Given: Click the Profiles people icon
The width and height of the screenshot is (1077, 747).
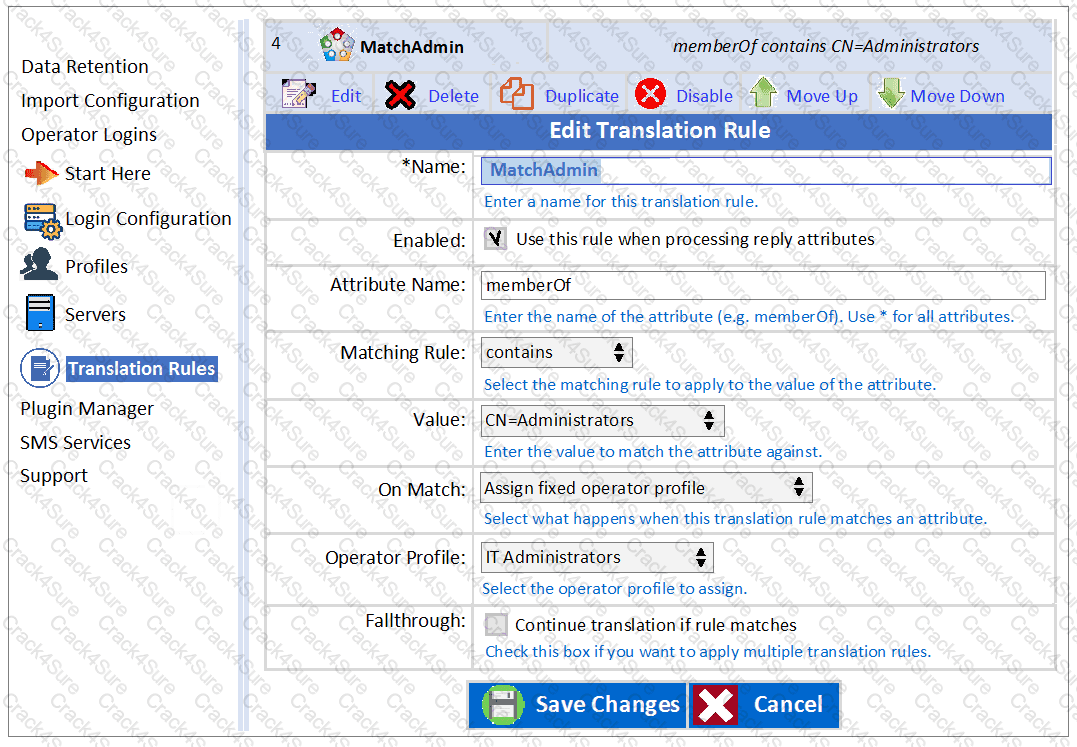Looking at the screenshot, I should (40, 266).
